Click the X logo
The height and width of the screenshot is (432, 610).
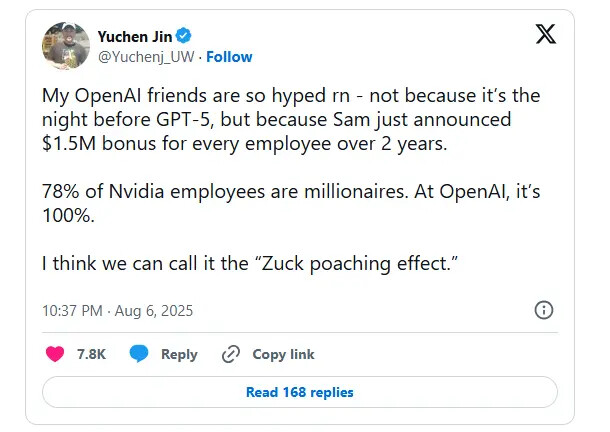[x=546, y=33]
